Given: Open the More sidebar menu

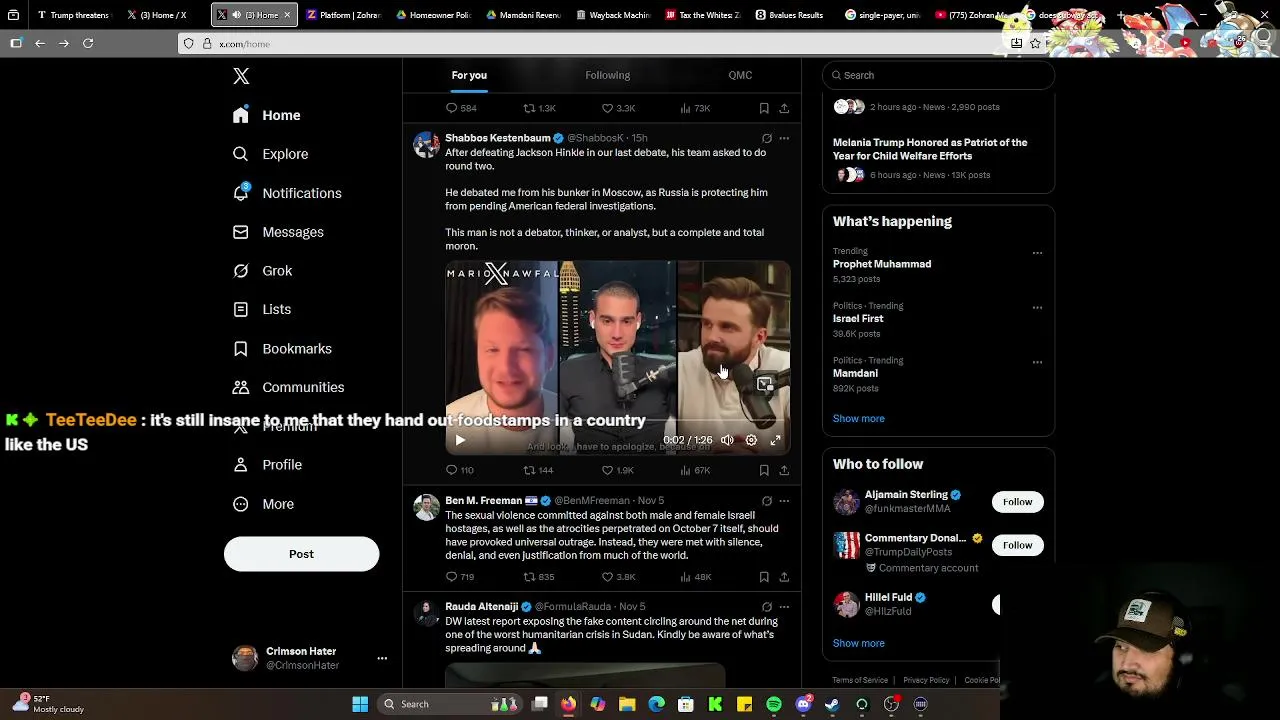Looking at the screenshot, I should (263, 504).
